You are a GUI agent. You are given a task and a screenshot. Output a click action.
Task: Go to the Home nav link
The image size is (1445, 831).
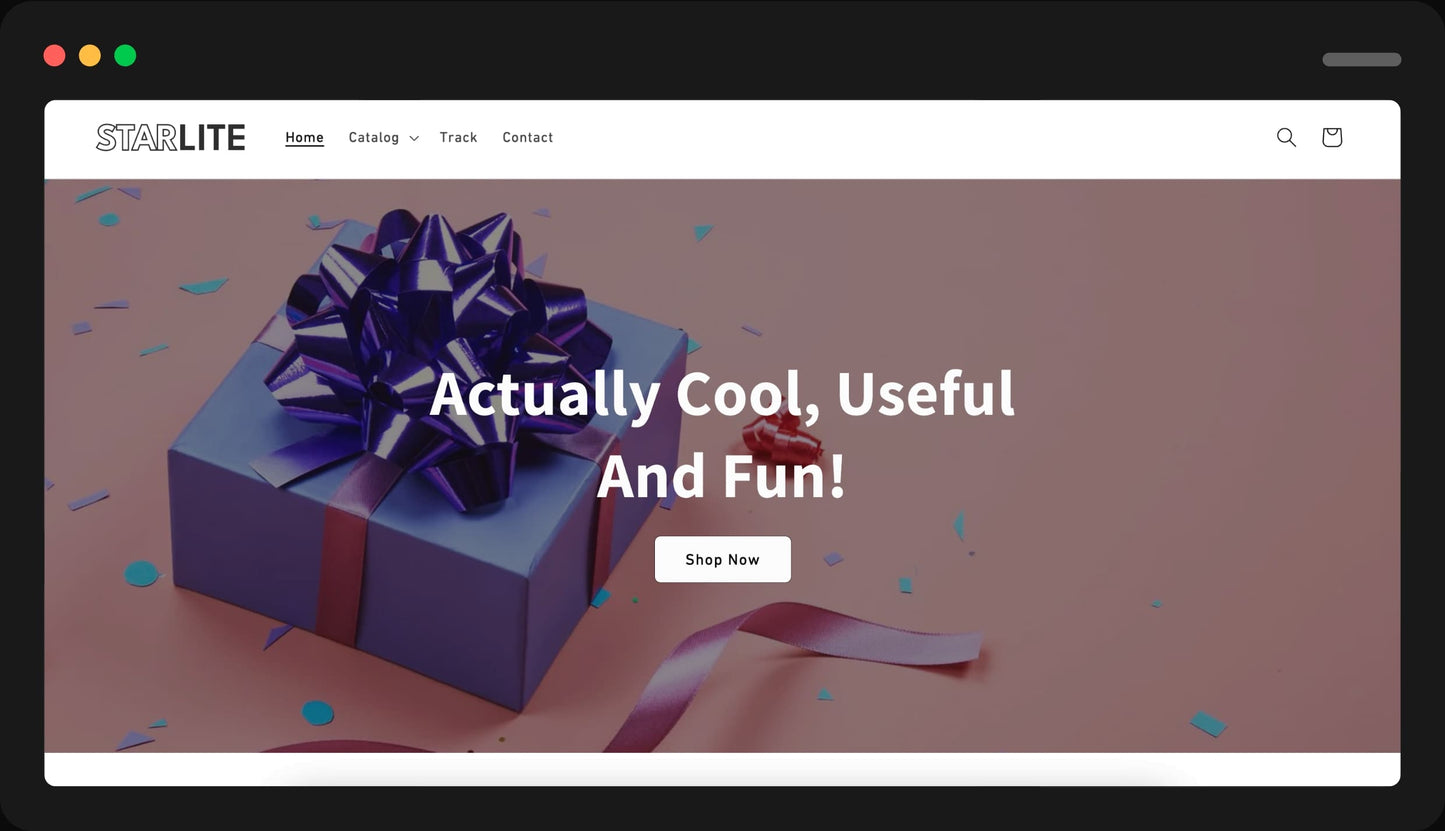(304, 137)
